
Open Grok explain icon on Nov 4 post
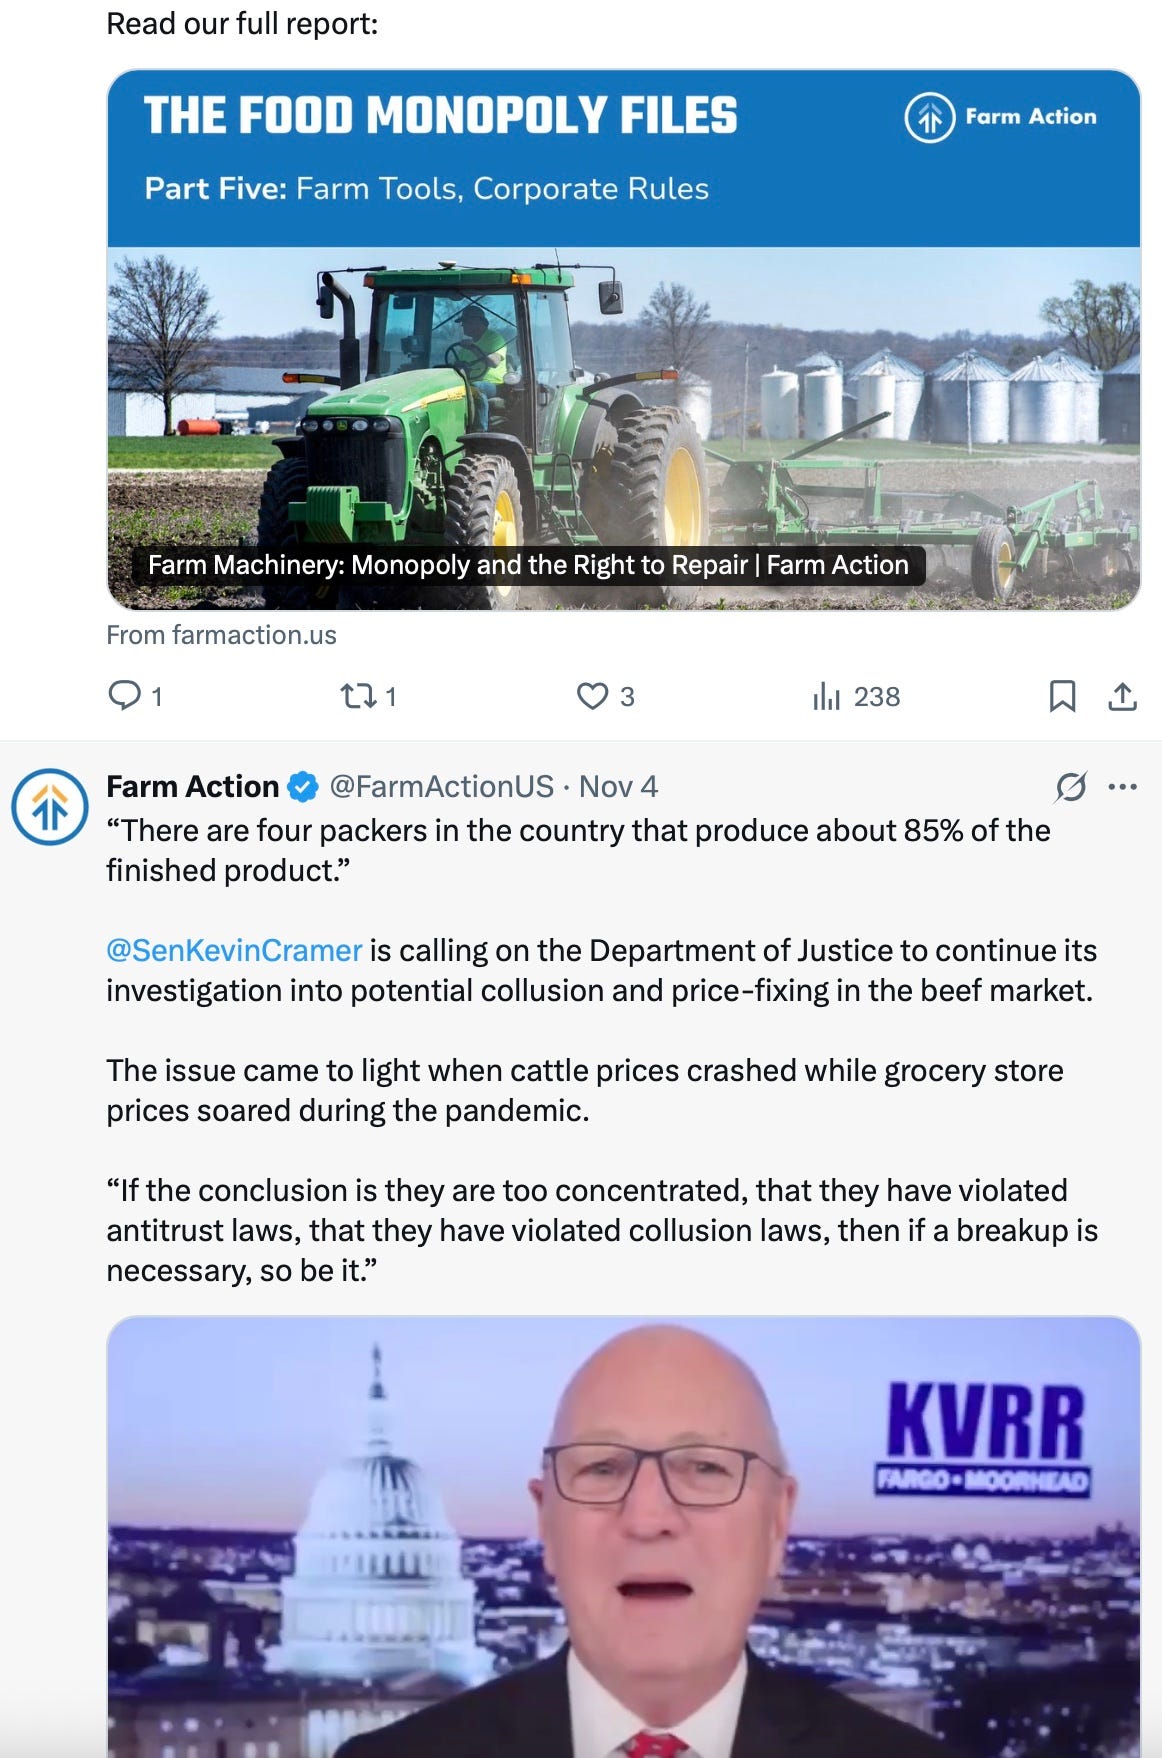[x=1070, y=787]
